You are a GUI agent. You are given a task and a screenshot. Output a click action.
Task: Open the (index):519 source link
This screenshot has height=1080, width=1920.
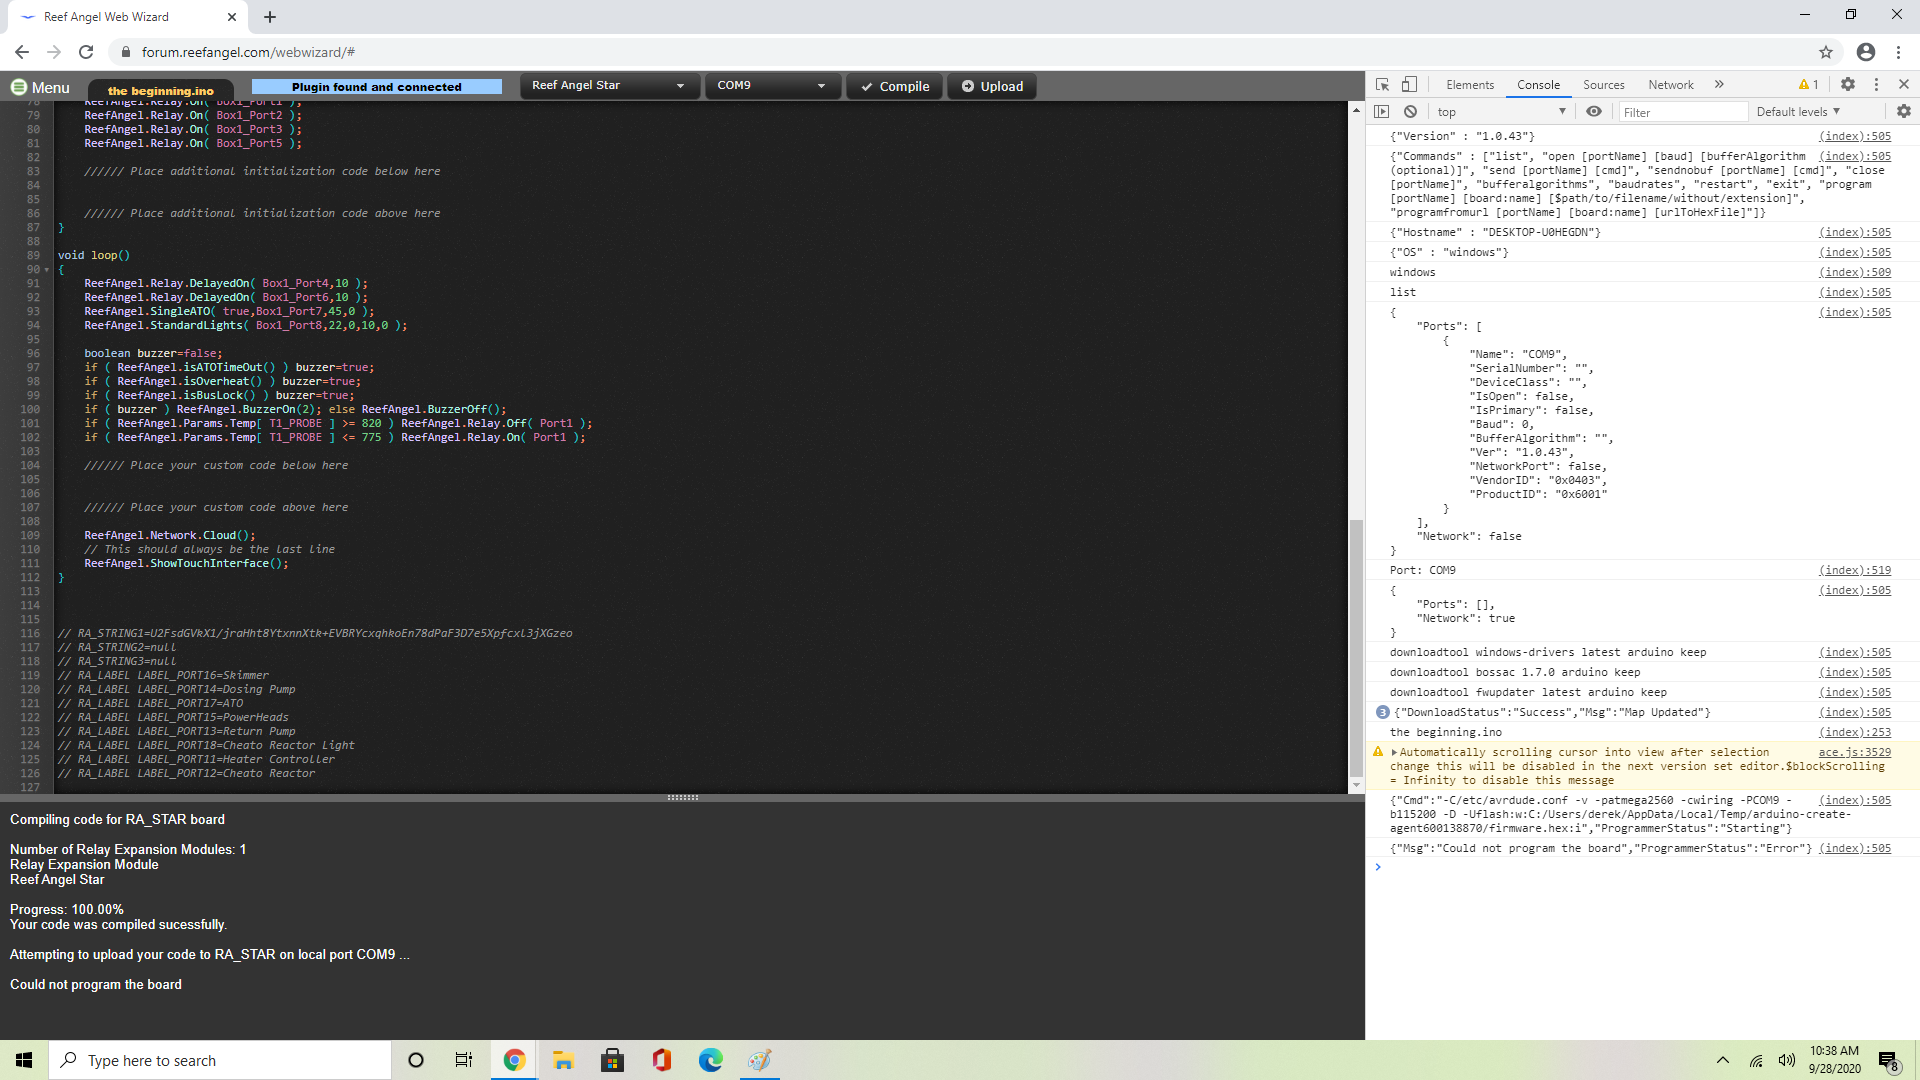tap(1855, 570)
